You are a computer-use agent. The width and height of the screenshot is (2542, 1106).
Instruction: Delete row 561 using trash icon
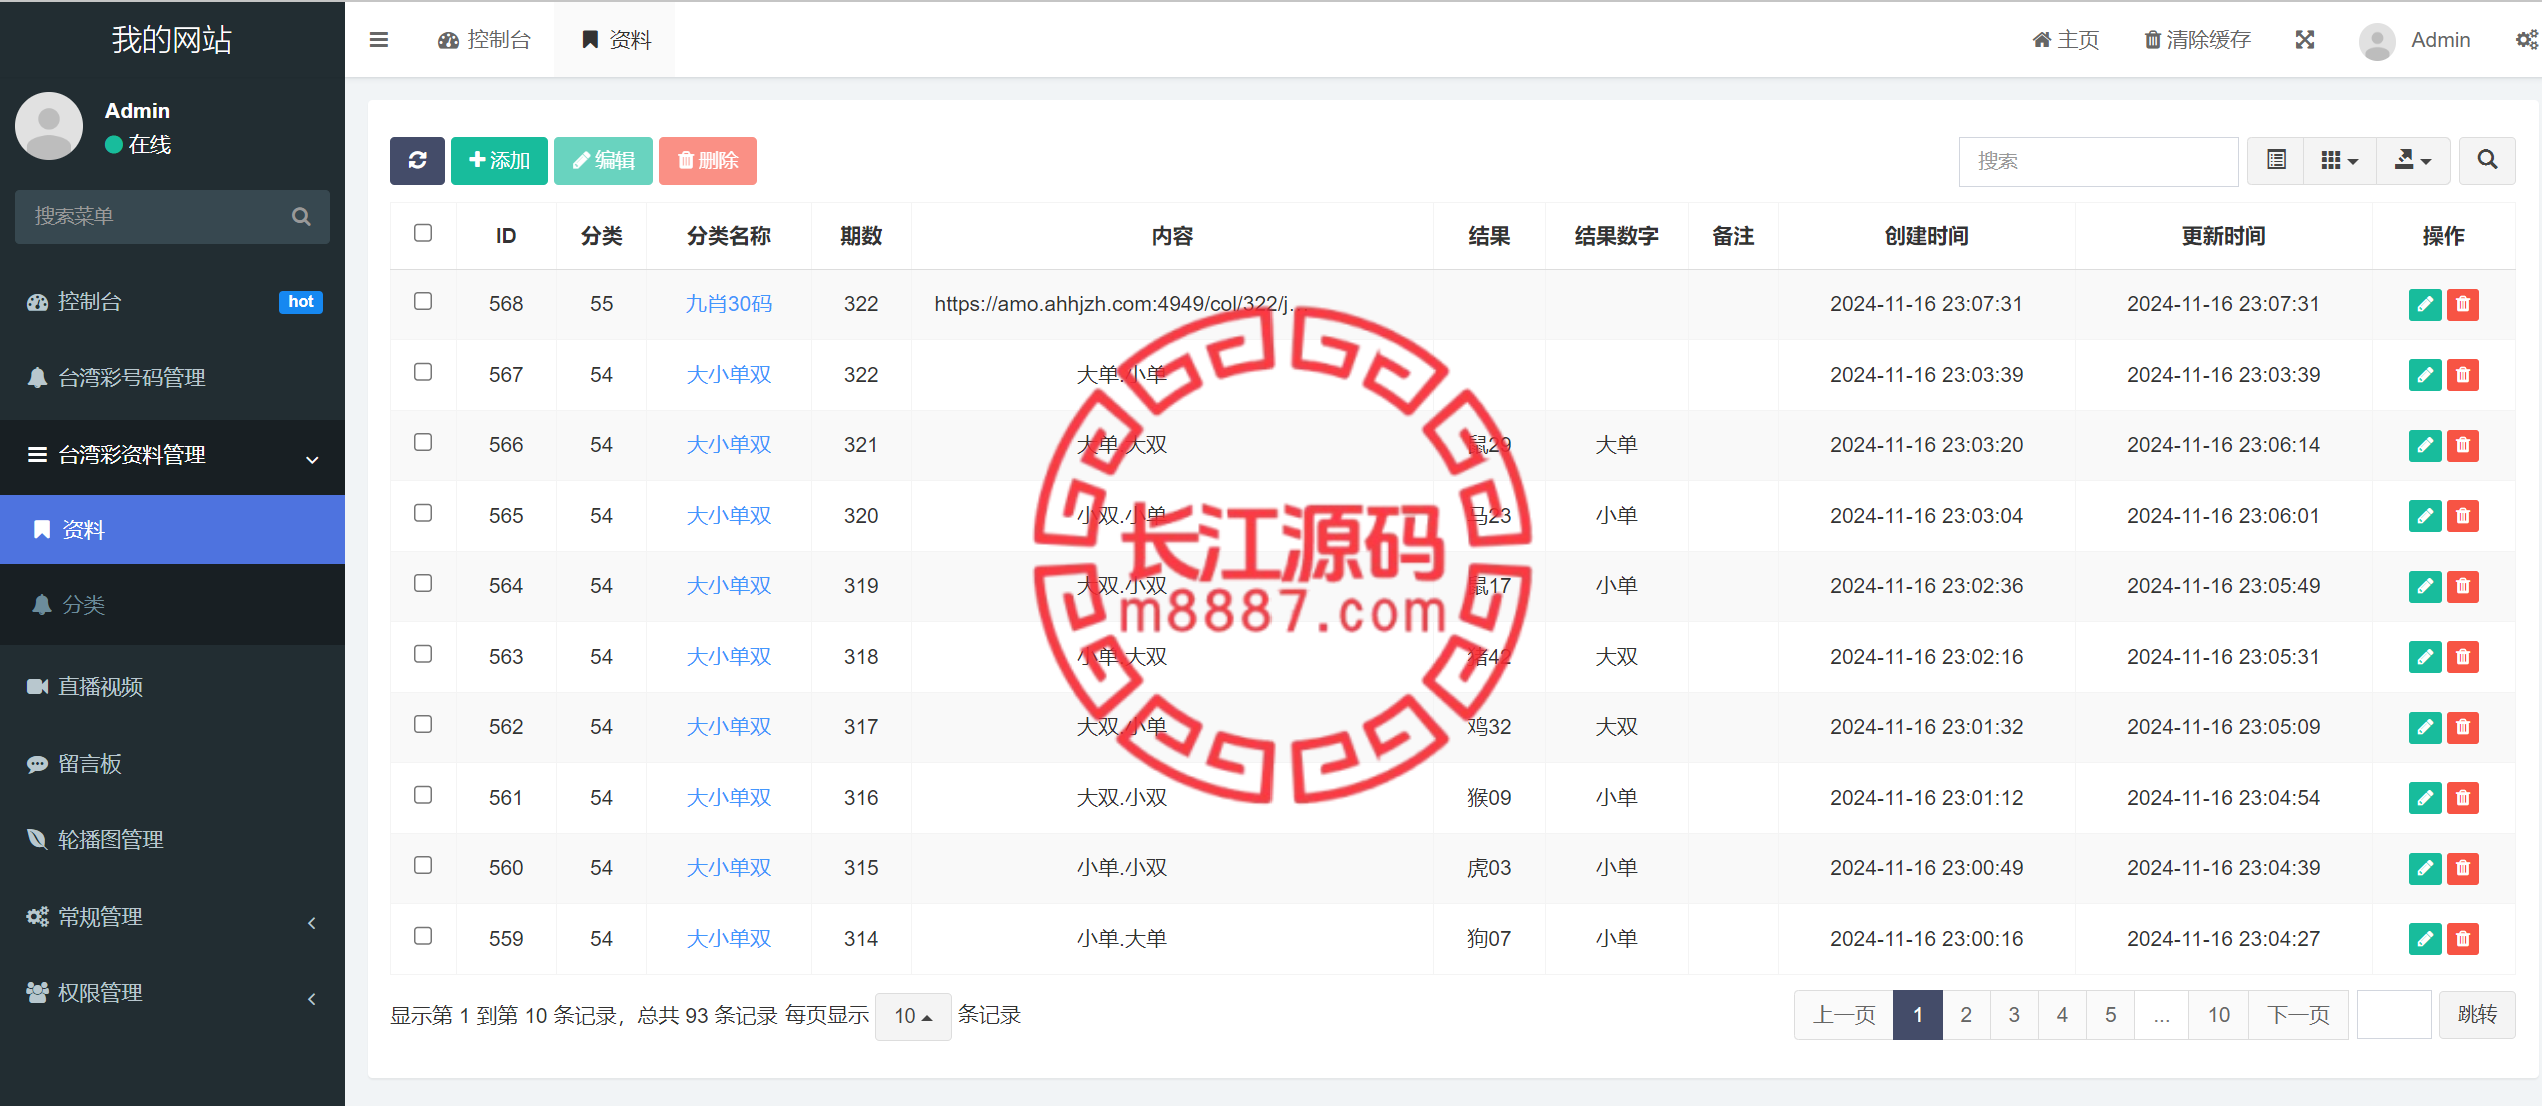pyautogui.click(x=2463, y=798)
